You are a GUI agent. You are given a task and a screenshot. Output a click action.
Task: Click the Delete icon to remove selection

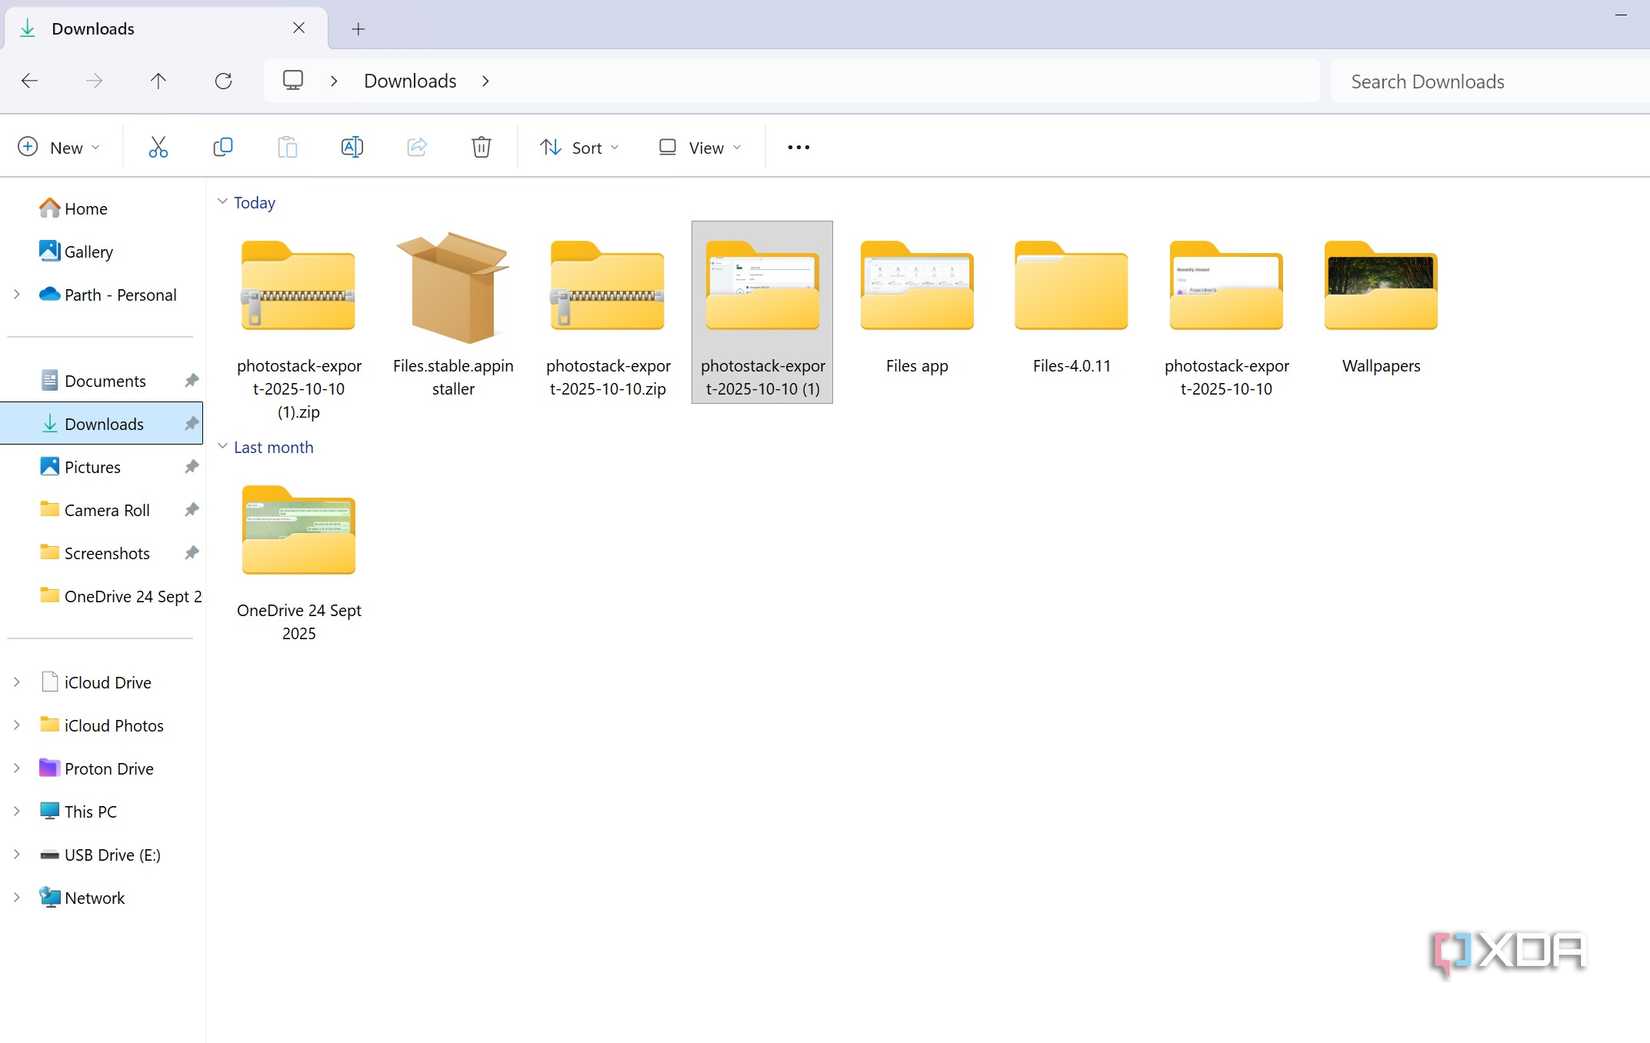pos(481,146)
